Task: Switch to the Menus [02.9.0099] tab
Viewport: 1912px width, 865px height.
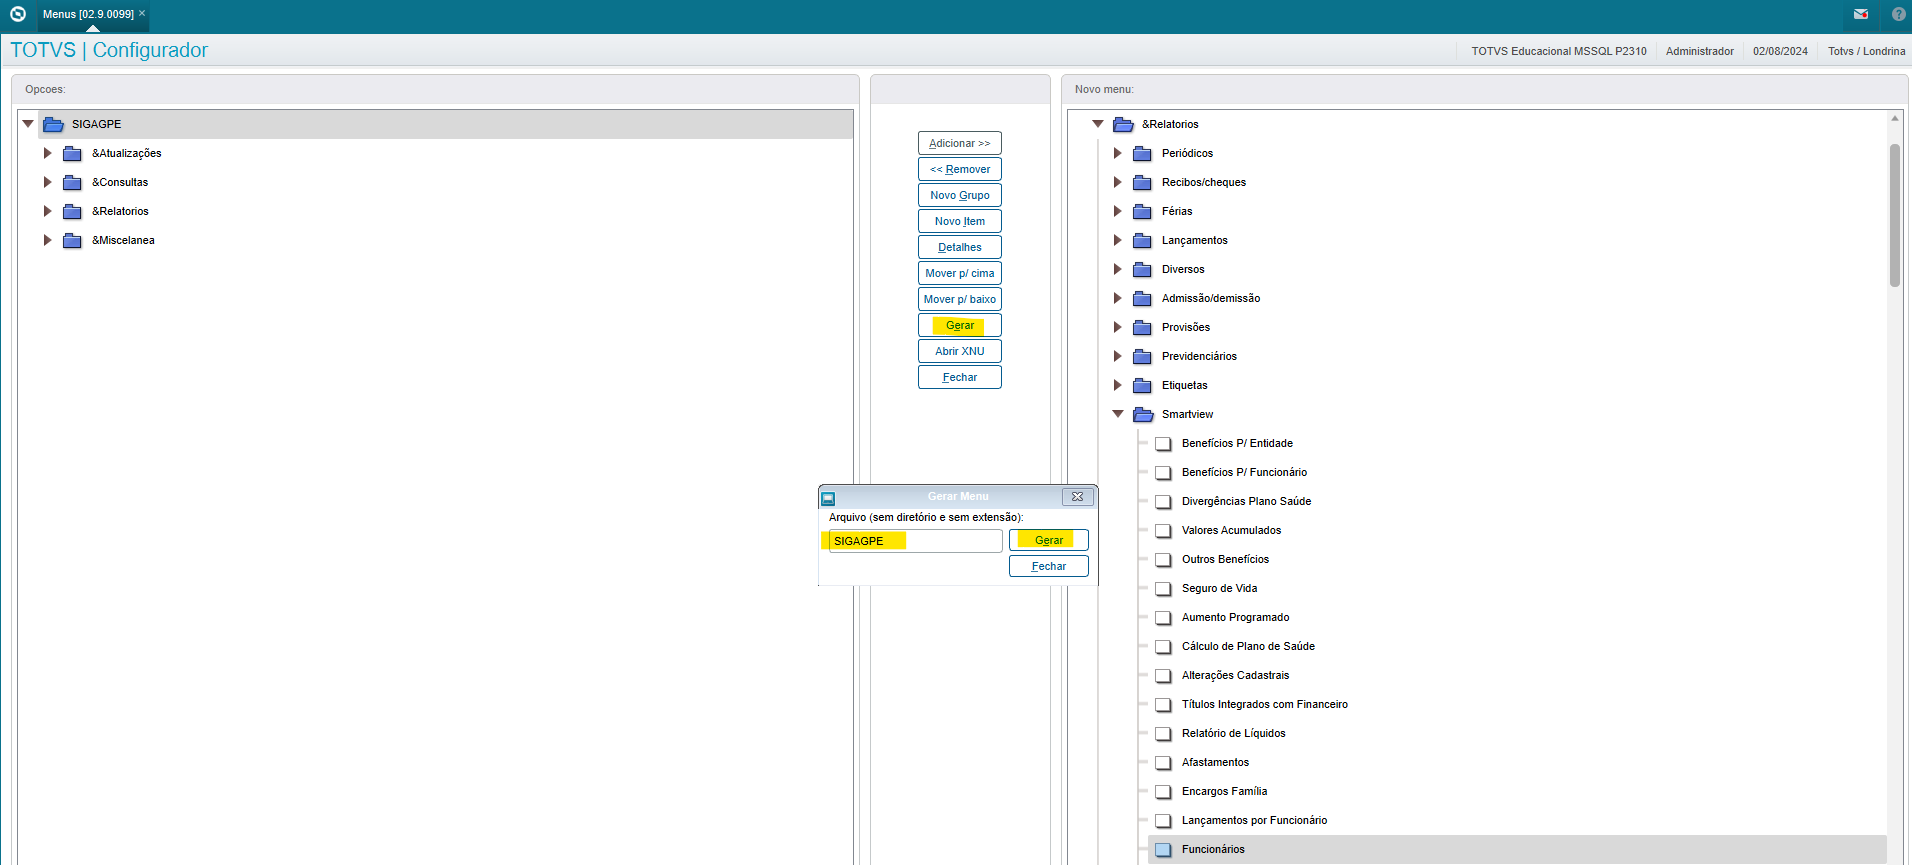Action: 88,14
